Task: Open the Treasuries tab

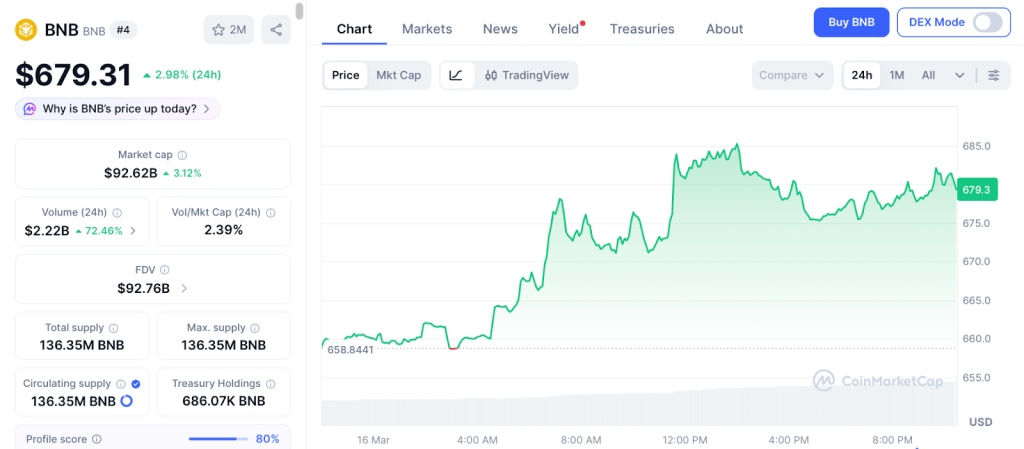Action: point(642,29)
